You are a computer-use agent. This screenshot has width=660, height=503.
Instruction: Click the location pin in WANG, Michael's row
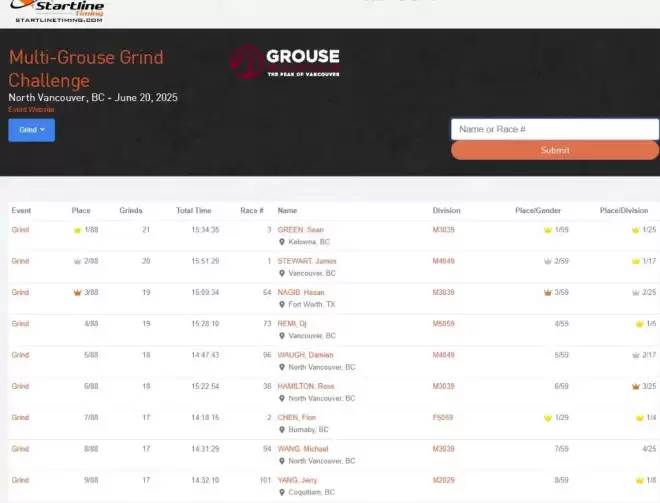pos(282,461)
